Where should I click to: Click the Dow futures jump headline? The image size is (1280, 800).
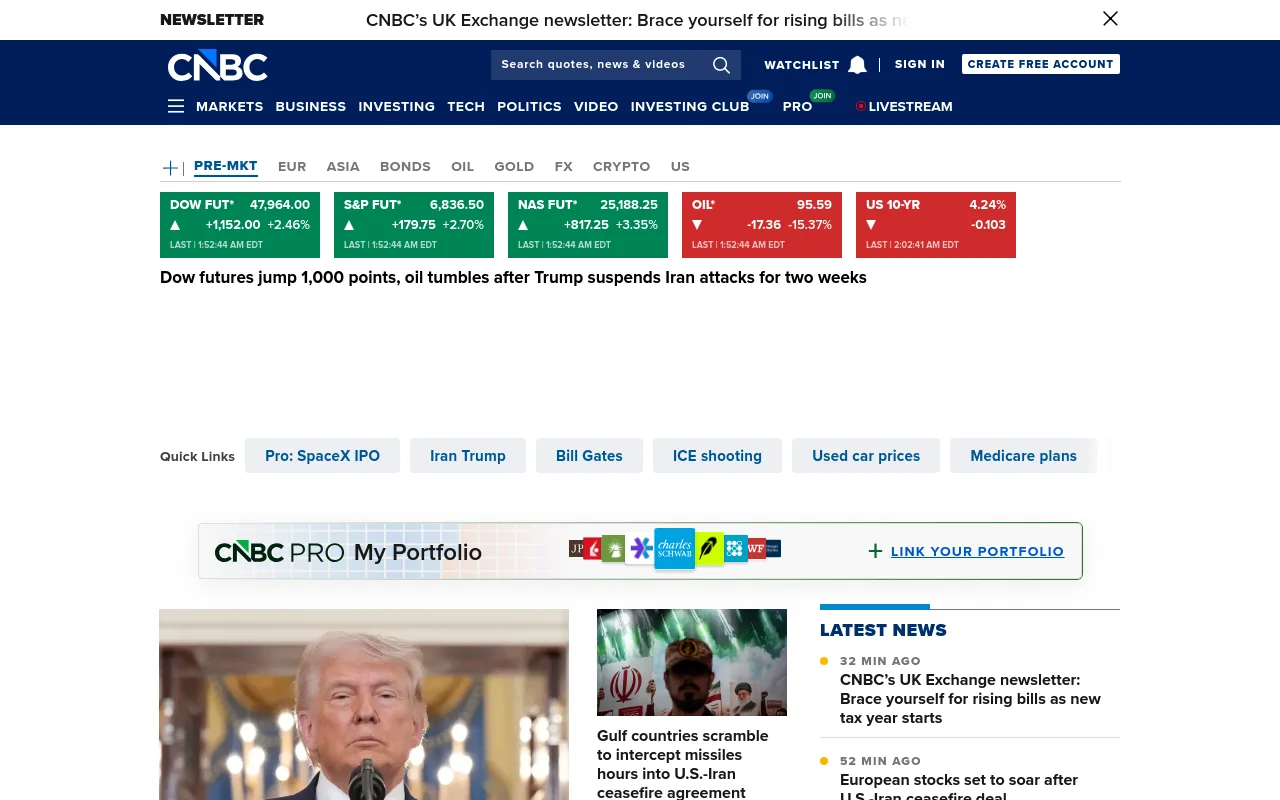(x=513, y=278)
